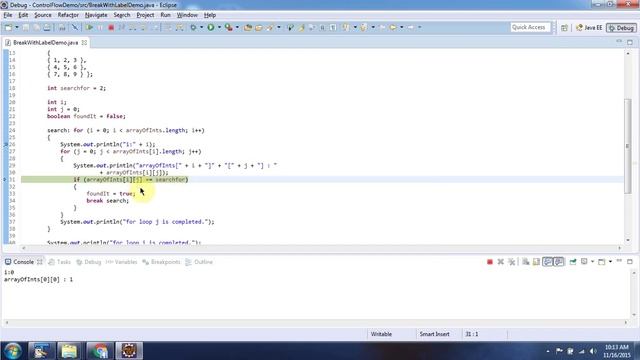This screenshot has width=640, height=360.
Task: Resume the debug session with the green Resume icon
Action: pyautogui.click(x=89, y=27)
